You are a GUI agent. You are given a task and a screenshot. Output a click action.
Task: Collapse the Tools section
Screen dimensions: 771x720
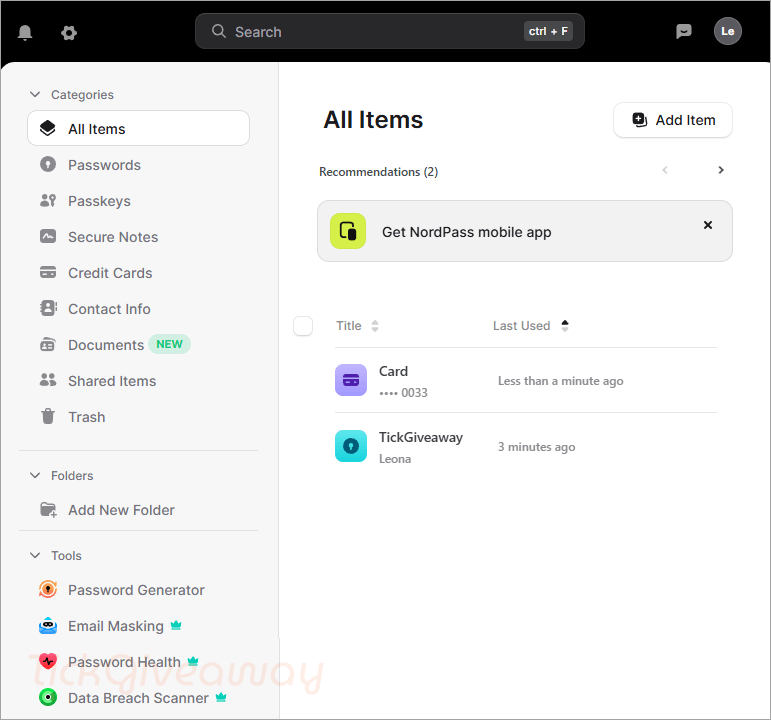[x=35, y=555]
